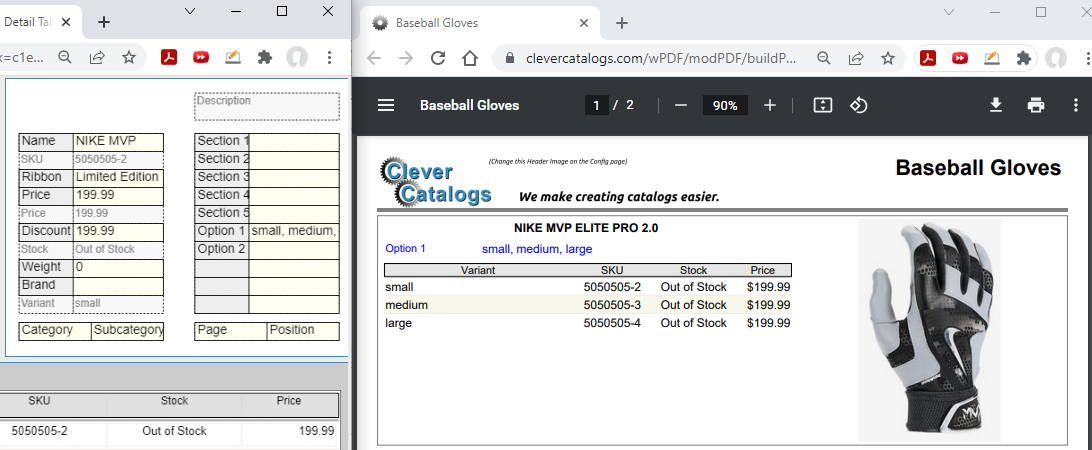This screenshot has width=1092, height=450.
Task: Open tab search dropdown in right browser
Action: point(949,12)
